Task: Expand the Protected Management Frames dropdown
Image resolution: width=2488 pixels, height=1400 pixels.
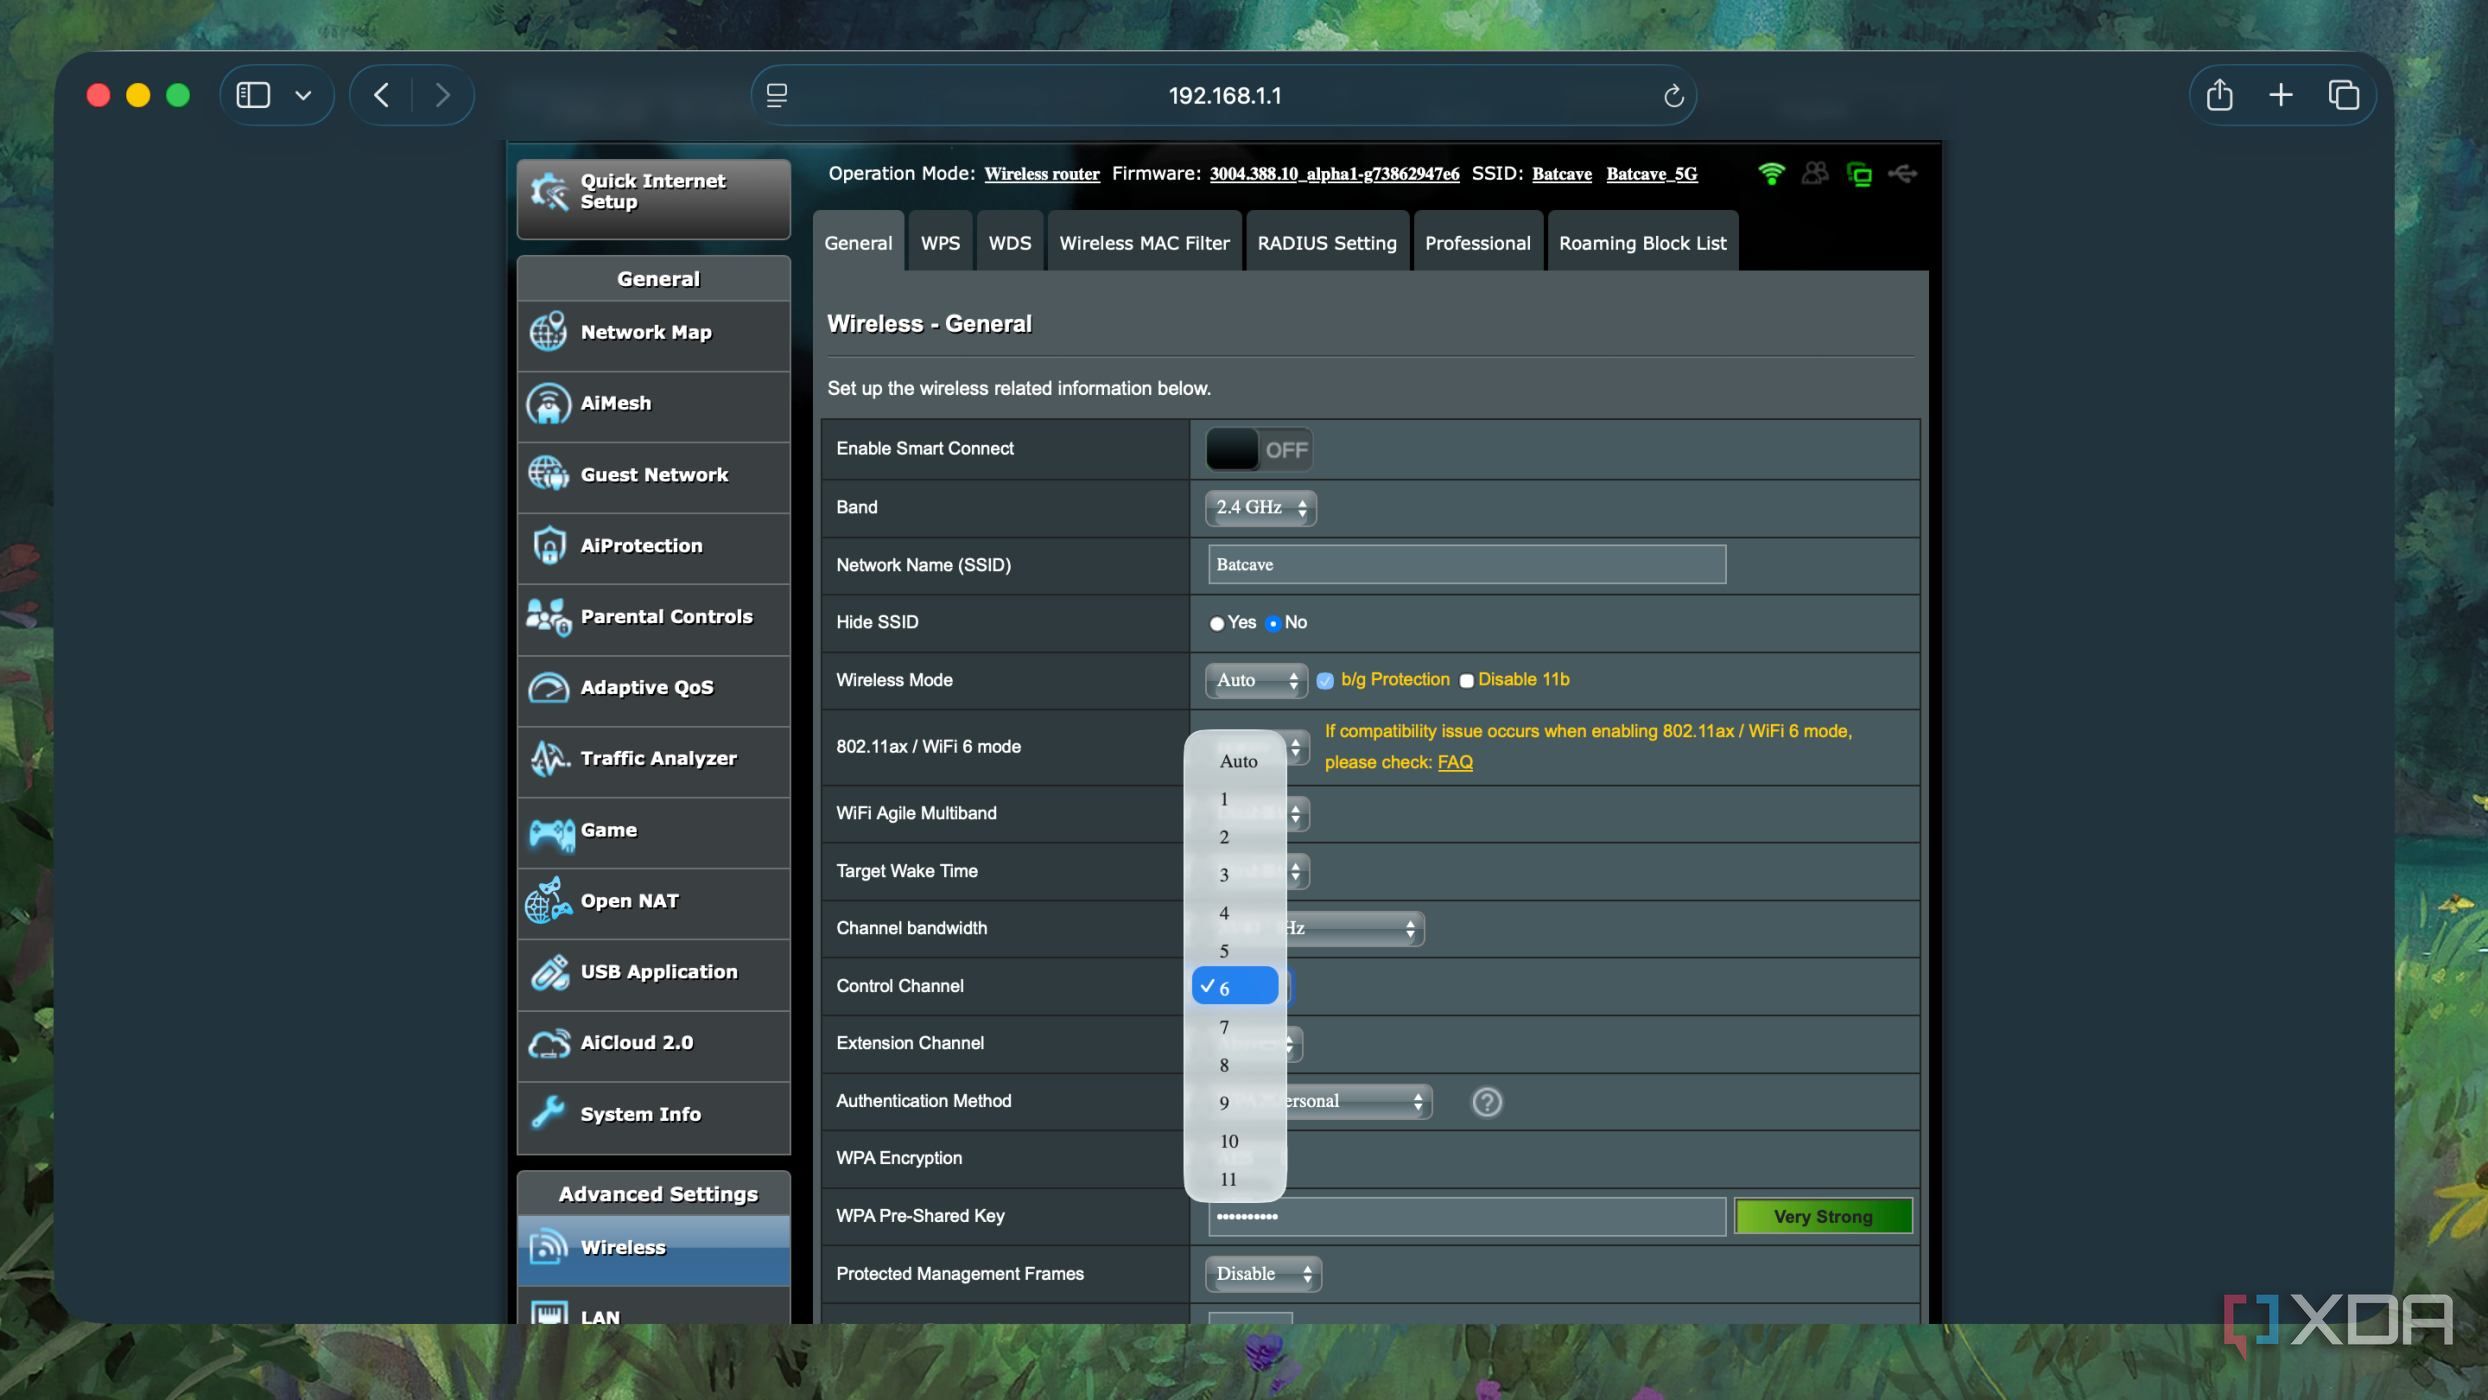Action: pos(1262,1274)
